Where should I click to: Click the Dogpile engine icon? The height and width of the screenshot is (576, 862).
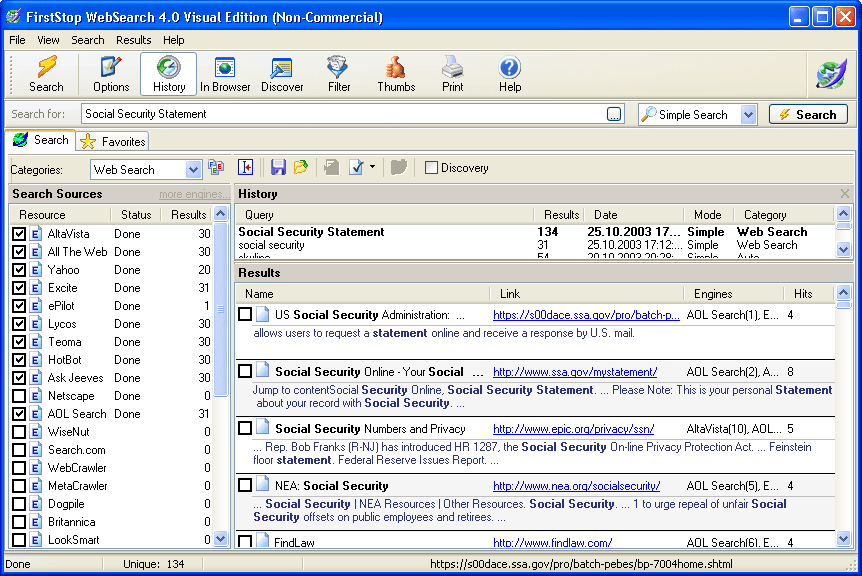click(x=36, y=504)
